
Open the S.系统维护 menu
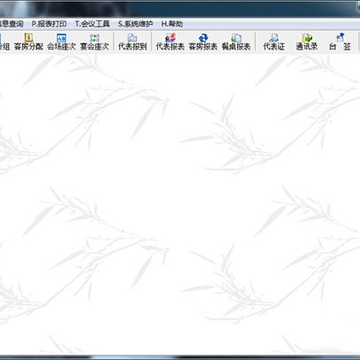[x=136, y=24]
